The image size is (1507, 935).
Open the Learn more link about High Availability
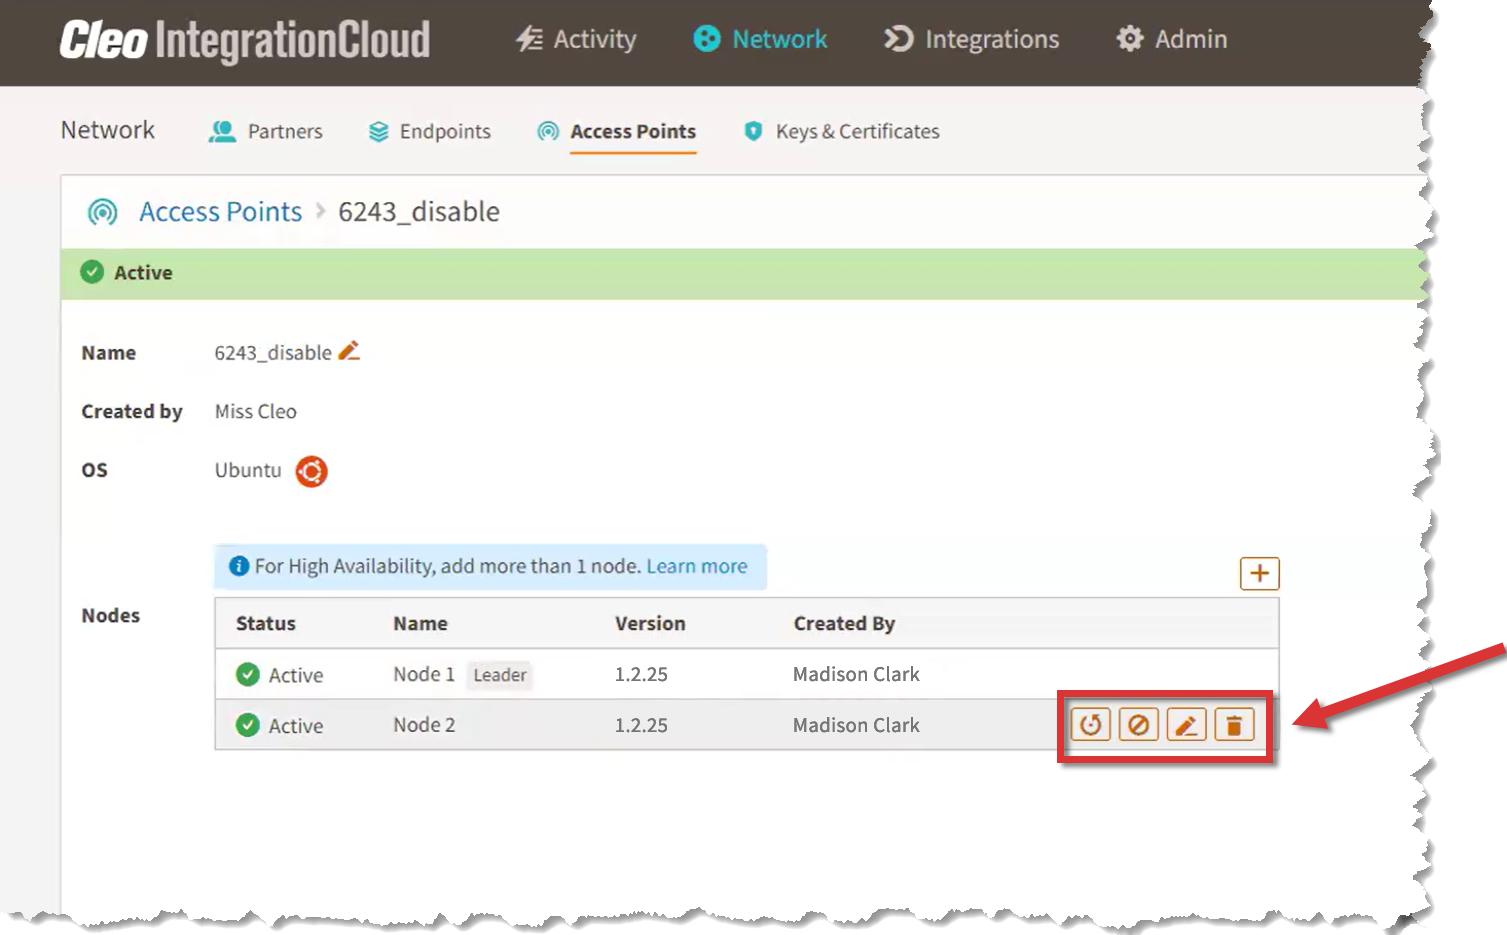pyautogui.click(x=697, y=566)
